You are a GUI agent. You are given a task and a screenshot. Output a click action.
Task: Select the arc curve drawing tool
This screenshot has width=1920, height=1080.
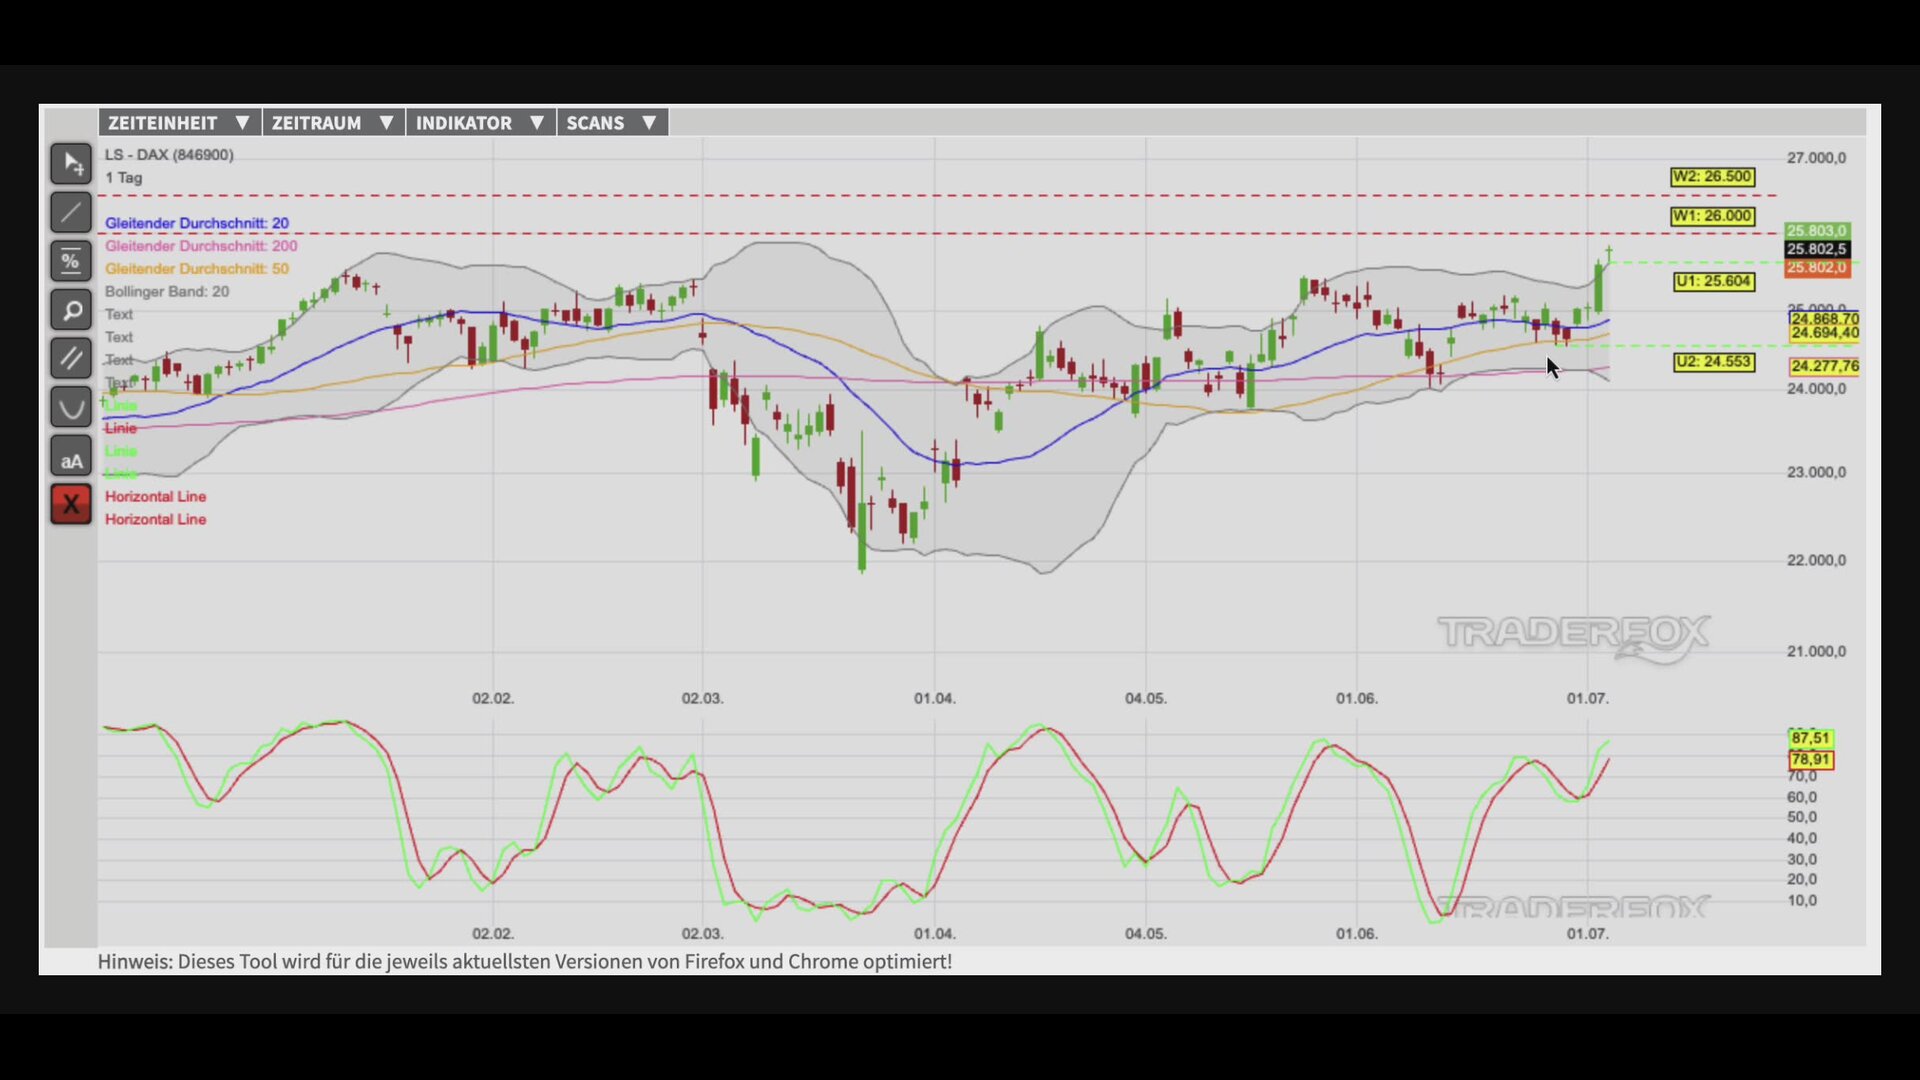tap(71, 407)
